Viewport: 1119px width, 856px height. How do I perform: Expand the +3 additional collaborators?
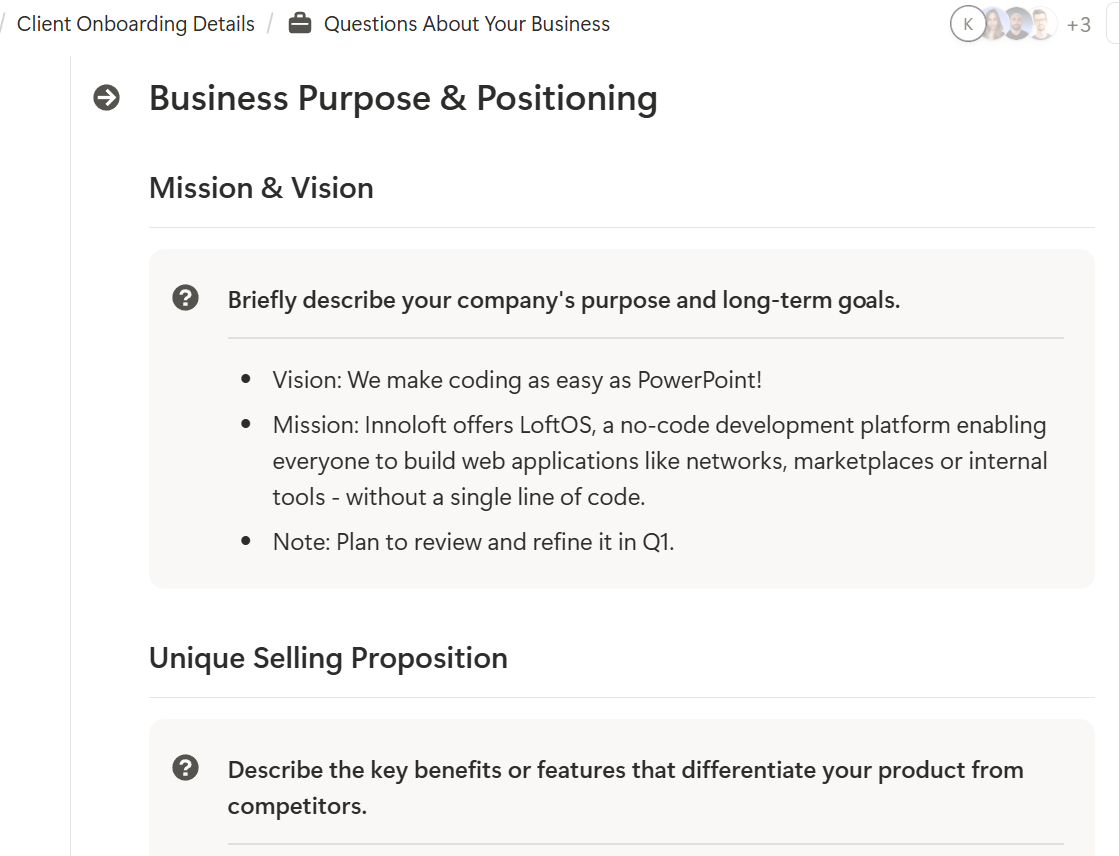pyautogui.click(x=1078, y=25)
